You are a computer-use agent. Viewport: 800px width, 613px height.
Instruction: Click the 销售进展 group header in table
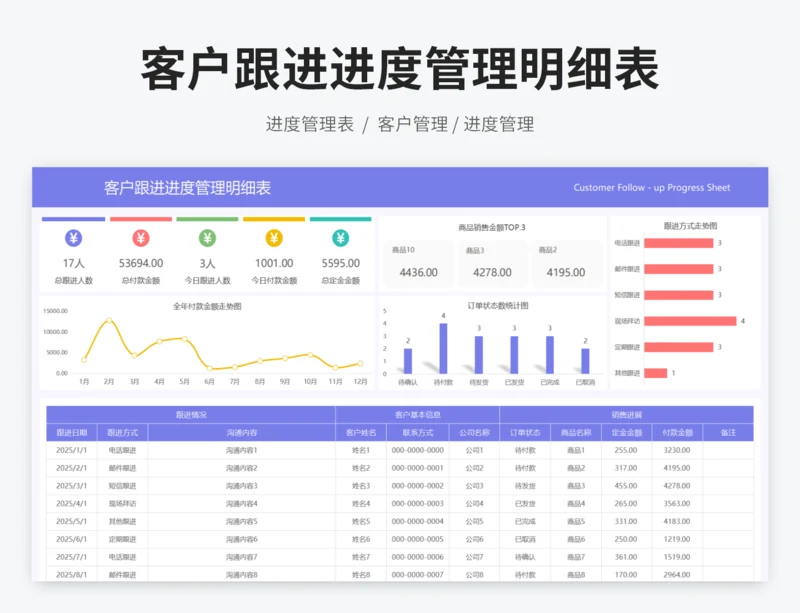tap(627, 415)
